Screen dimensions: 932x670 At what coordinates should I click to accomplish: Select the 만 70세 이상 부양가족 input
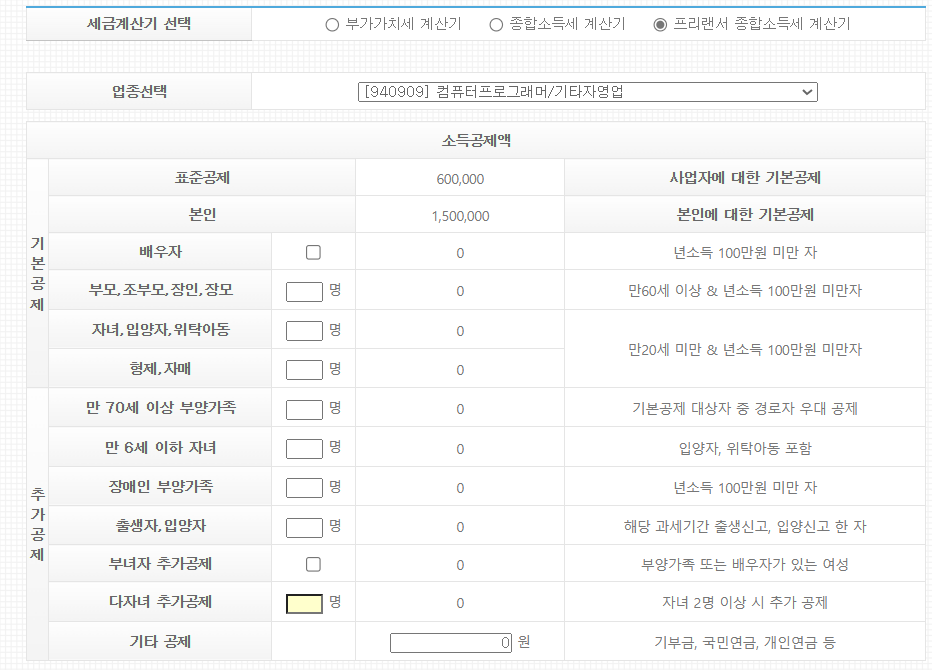[304, 410]
